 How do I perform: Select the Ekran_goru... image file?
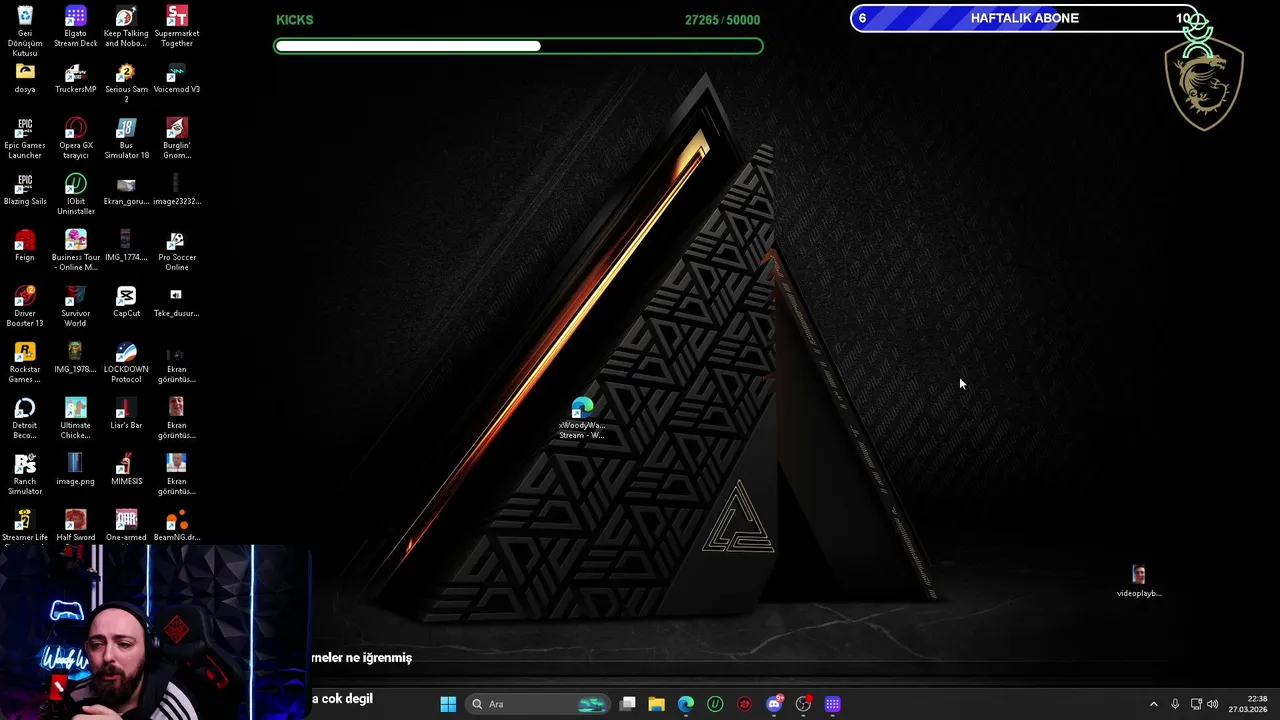[x=126, y=190]
